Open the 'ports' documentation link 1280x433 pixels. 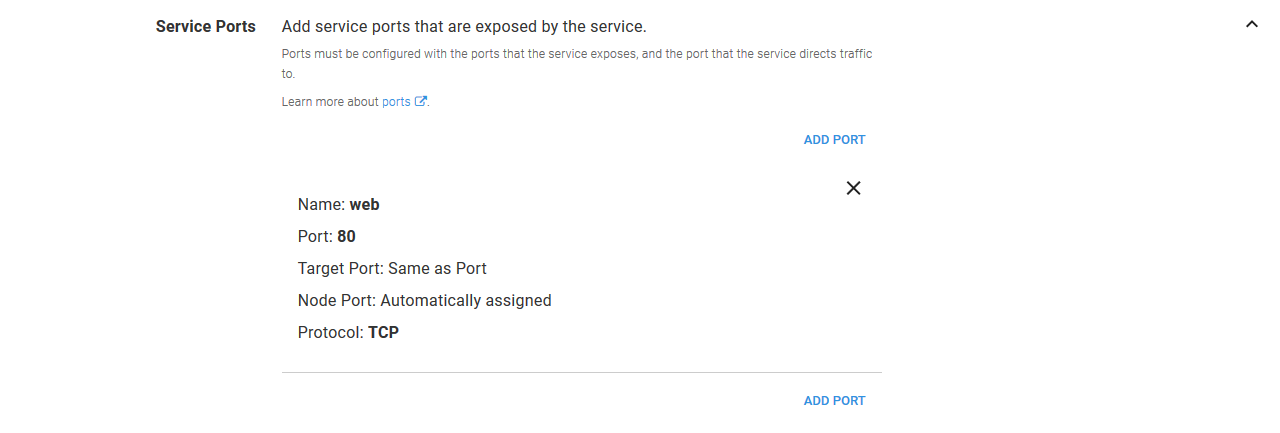click(396, 102)
